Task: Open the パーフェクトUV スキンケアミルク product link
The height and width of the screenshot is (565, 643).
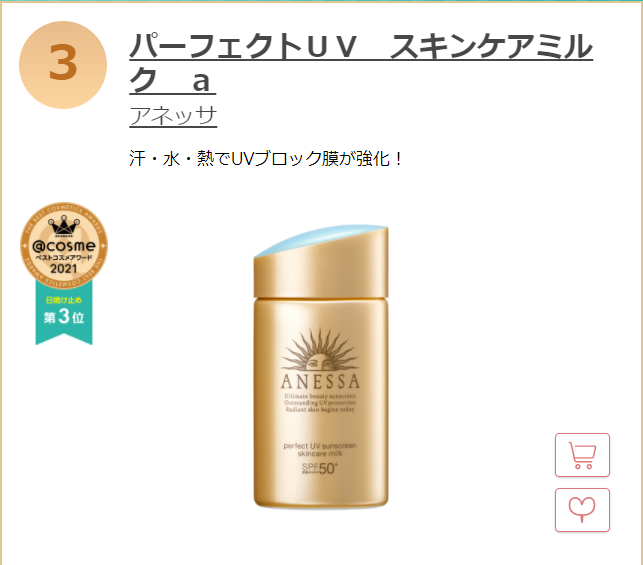Action: click(361, 62)
